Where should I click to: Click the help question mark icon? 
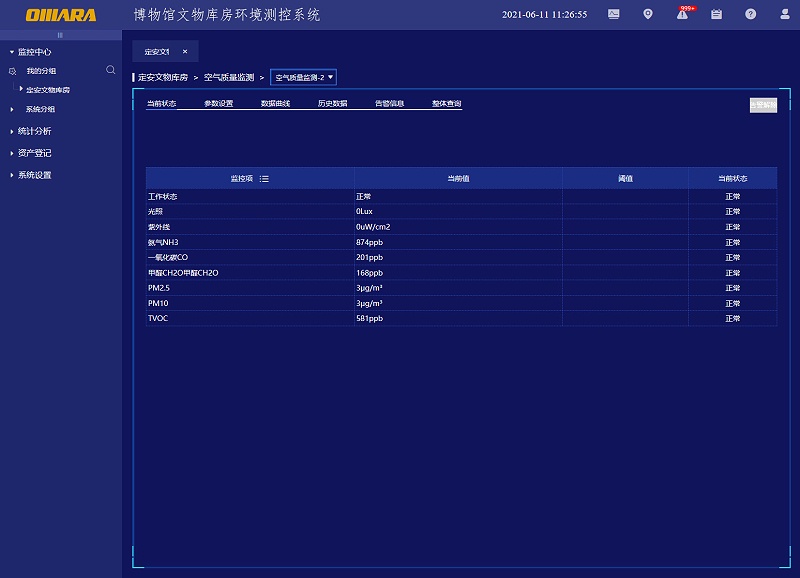tap(750, 14)
